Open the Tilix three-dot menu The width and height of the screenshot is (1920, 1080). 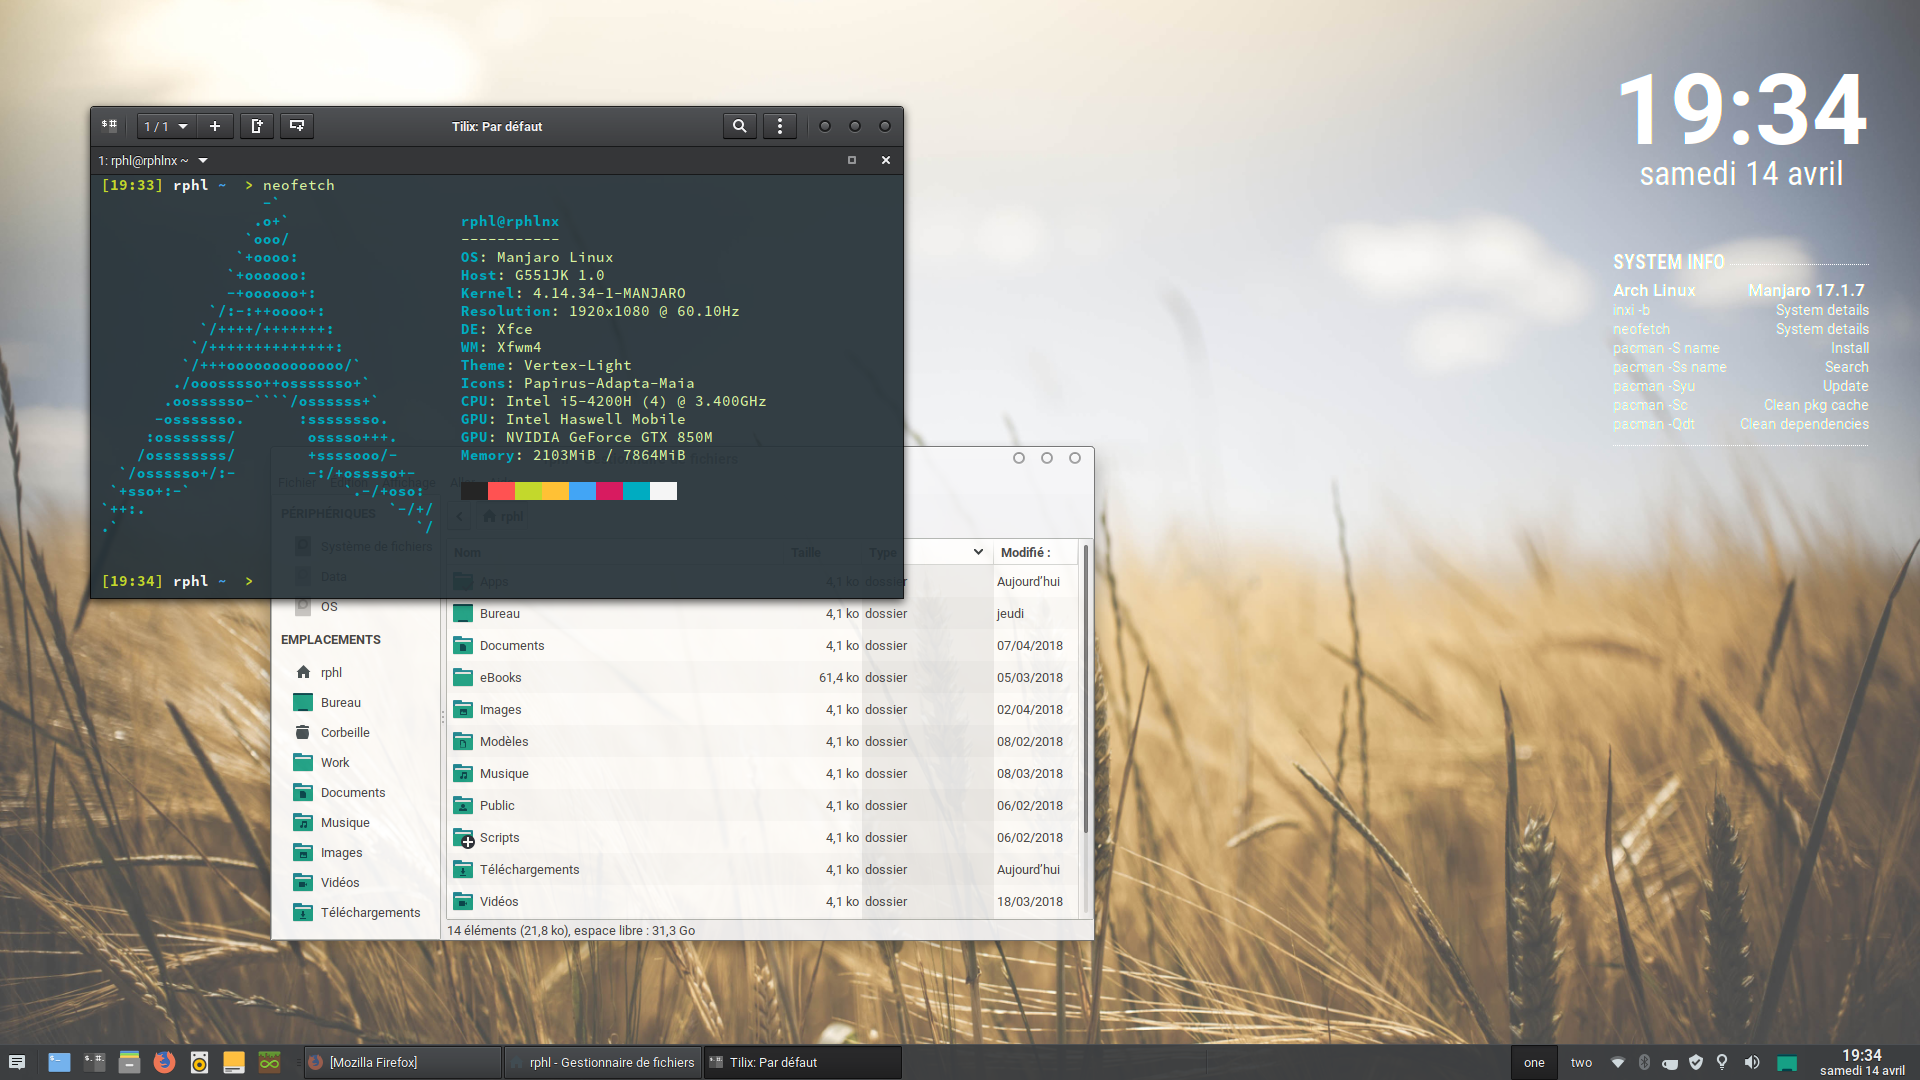click(x=780, y=126)
